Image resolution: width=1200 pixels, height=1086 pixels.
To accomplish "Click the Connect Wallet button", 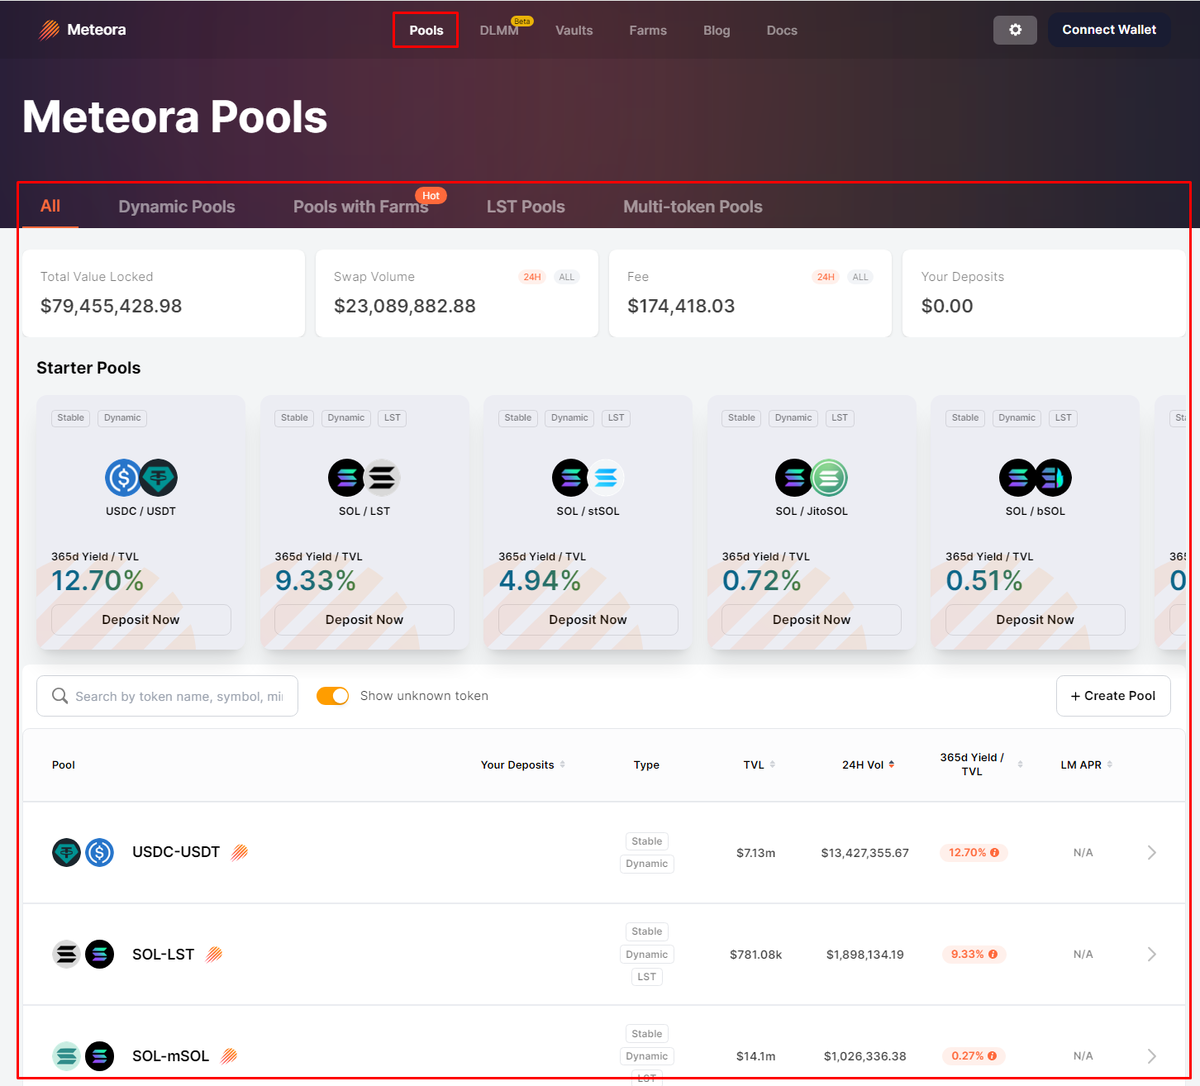I will coord(1109,30).
